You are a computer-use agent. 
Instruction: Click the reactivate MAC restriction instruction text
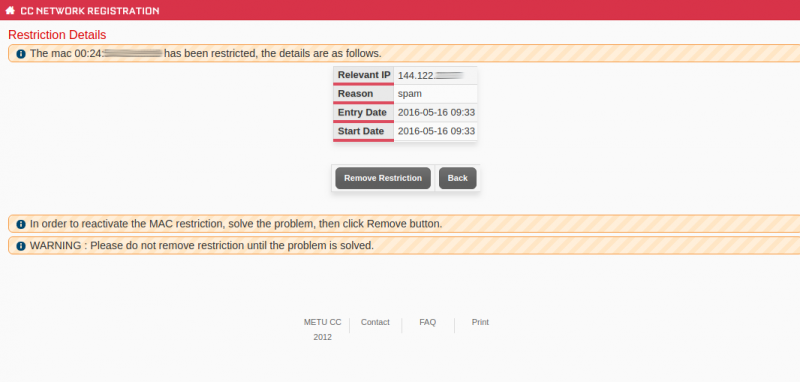point(236,223)
